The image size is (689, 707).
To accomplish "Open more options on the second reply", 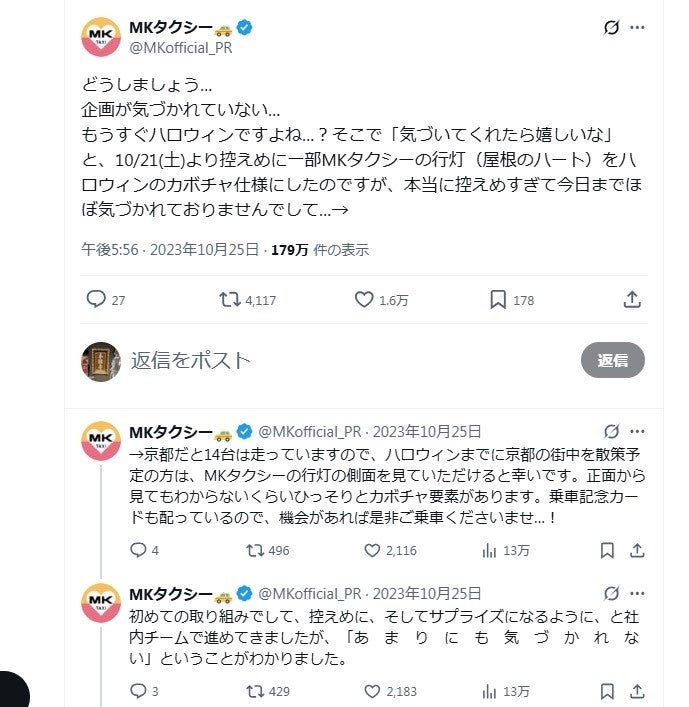I will (x=637, y=593).
